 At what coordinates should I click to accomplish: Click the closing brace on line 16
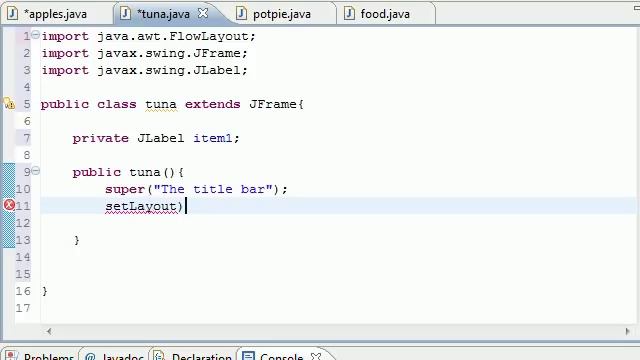tap(44, 291)
